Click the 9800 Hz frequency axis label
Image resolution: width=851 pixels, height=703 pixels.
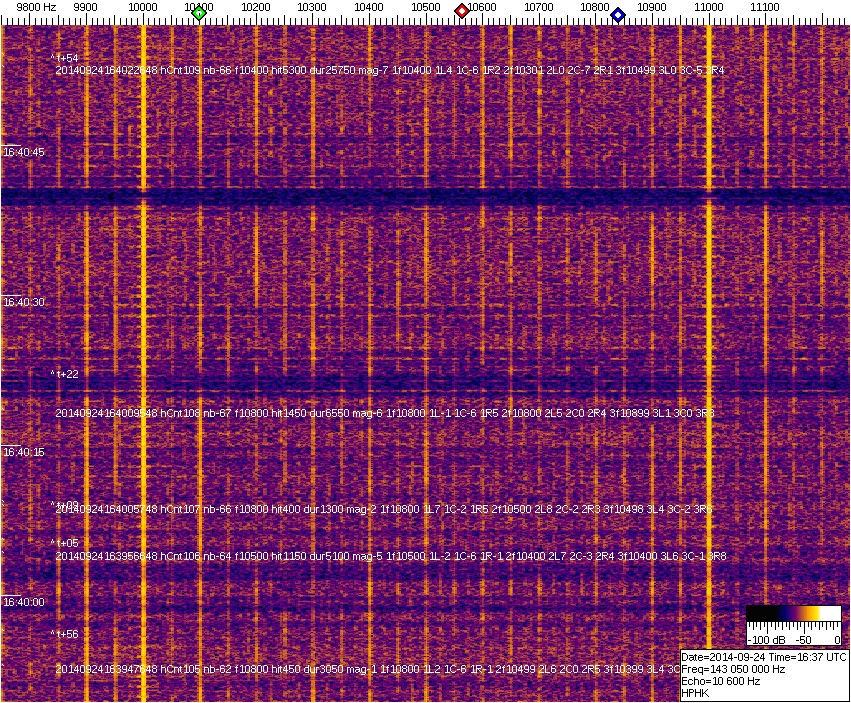pyautogui.click(x=36, y=7)
